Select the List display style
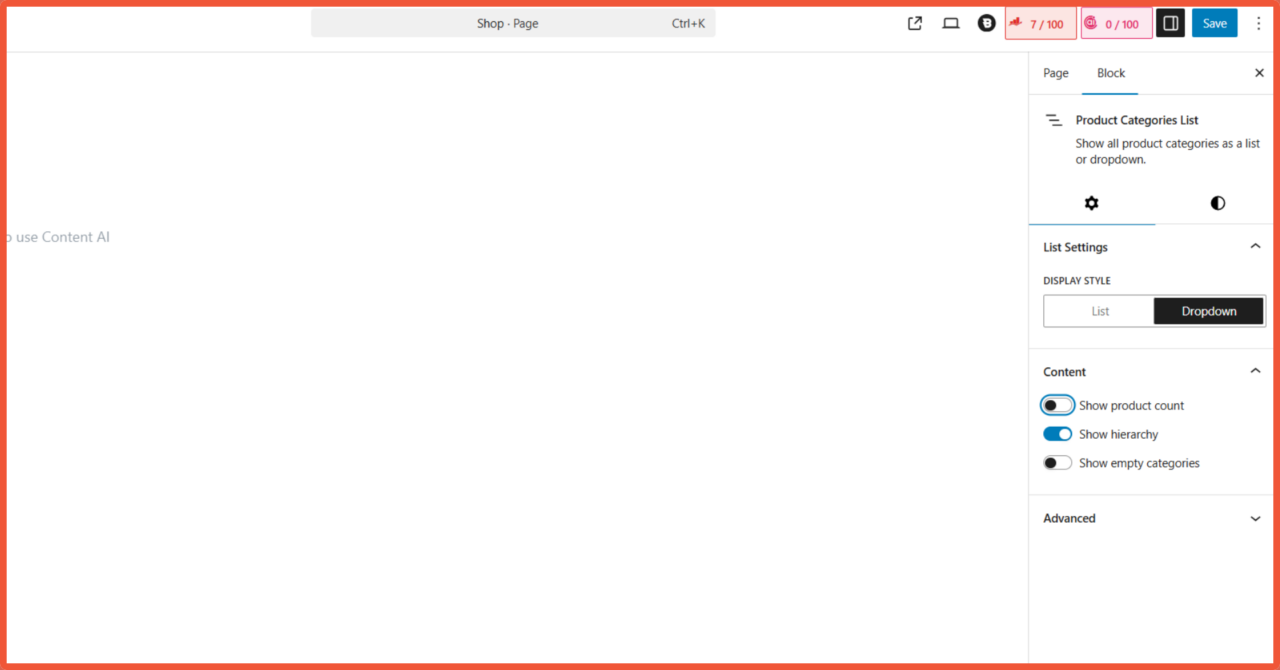Screen dimensions: 1280x670 coord(1098,311)
